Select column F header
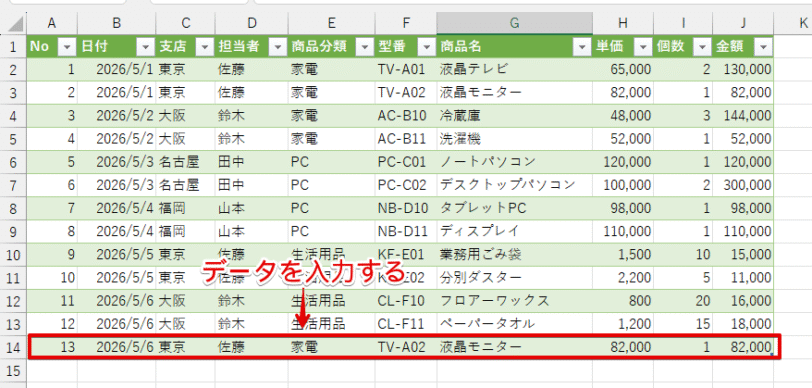 406,23
